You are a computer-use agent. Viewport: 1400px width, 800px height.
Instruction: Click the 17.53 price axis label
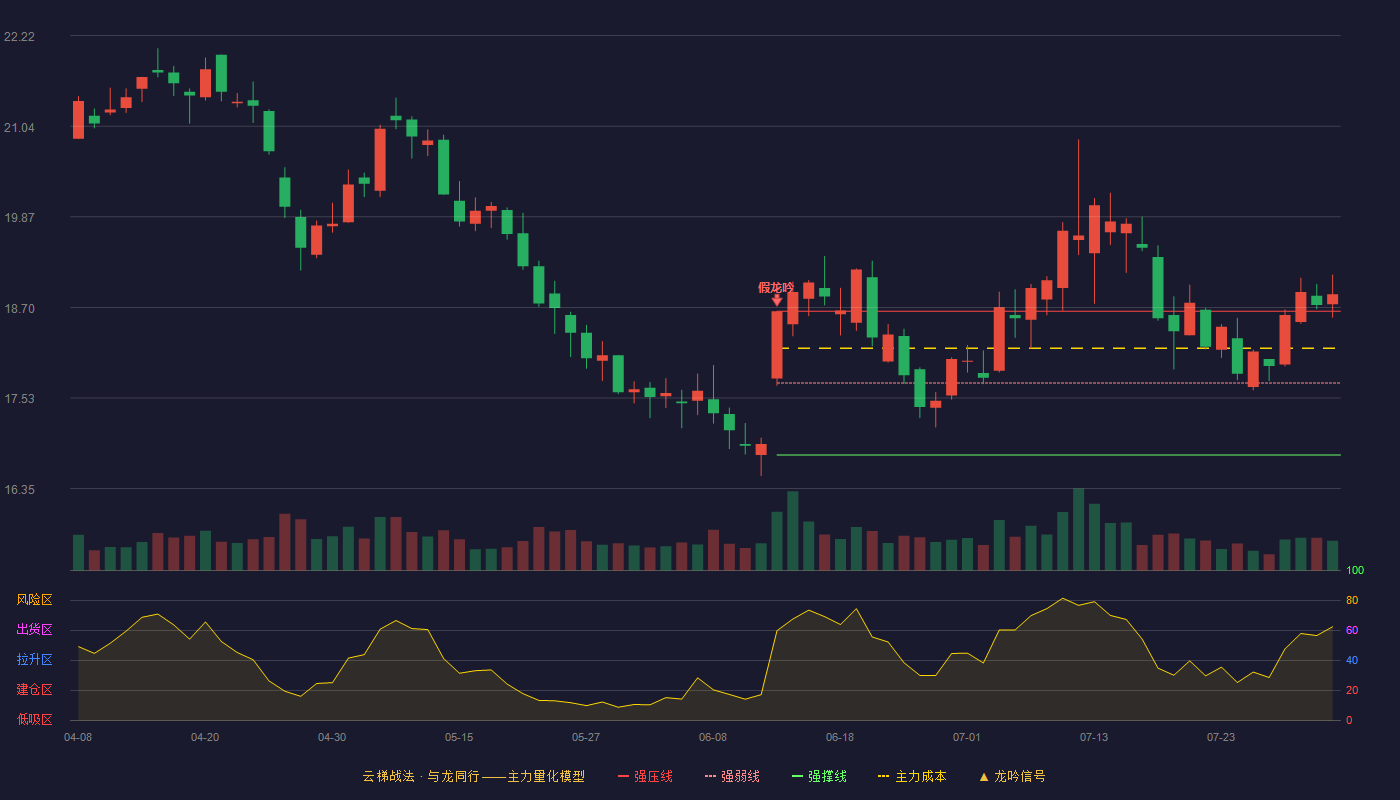19,399
